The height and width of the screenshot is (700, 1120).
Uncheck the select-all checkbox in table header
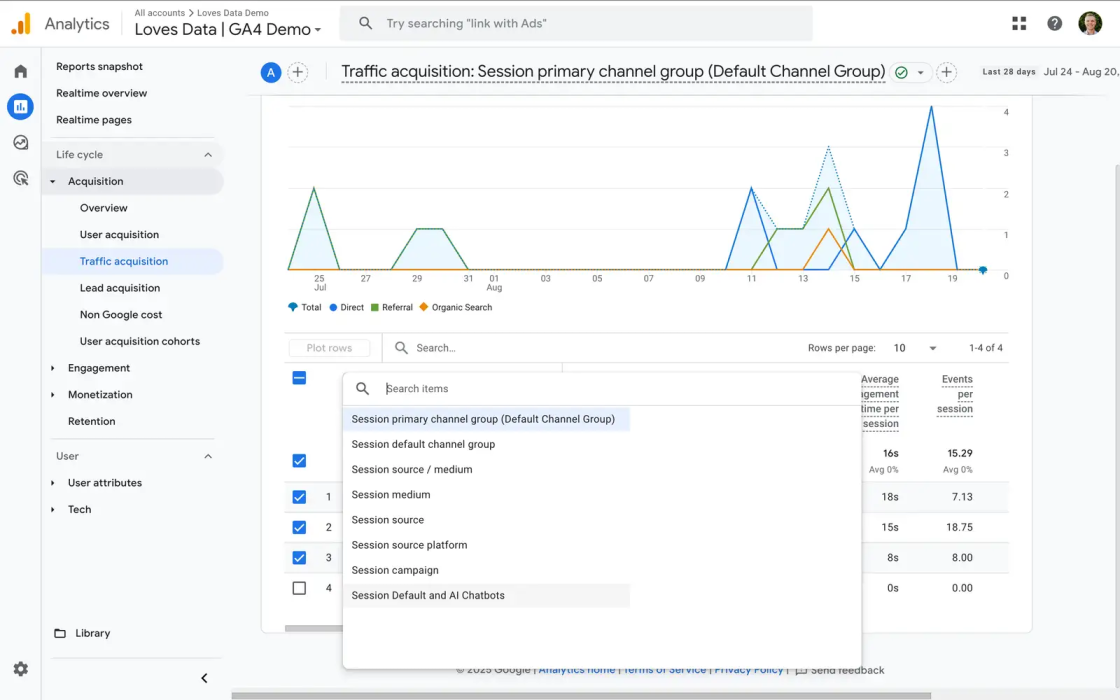pos(299,378)
